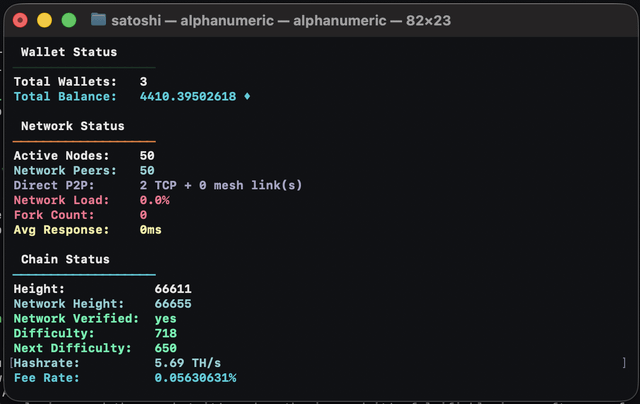Select the 'Chain Status' heading

tap(65, 260)
